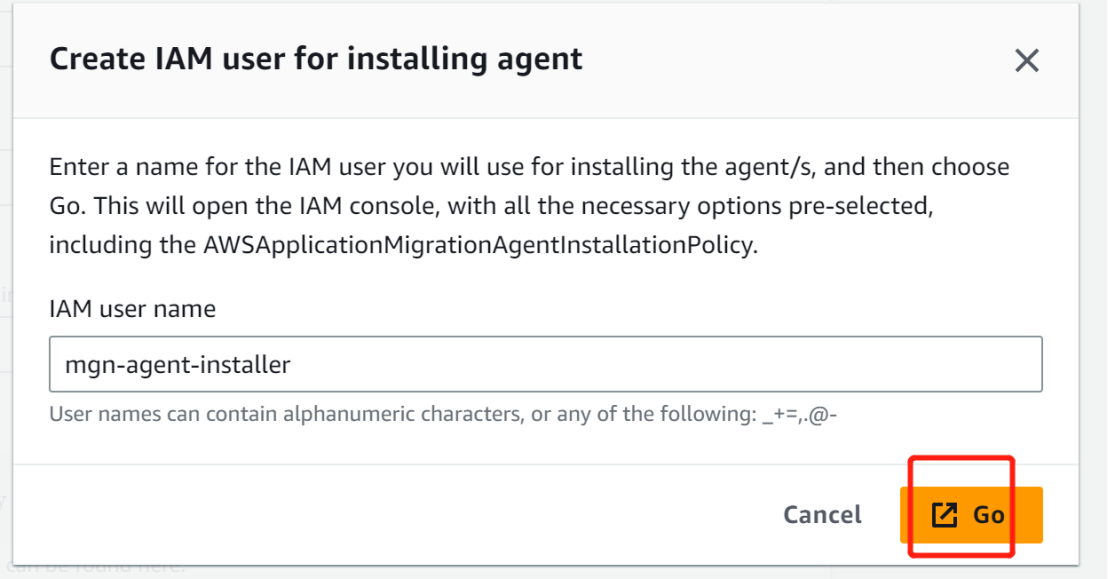The image size is (1108, 579).
Task: Cancel the IAM user creation
Action: (822, 515)
